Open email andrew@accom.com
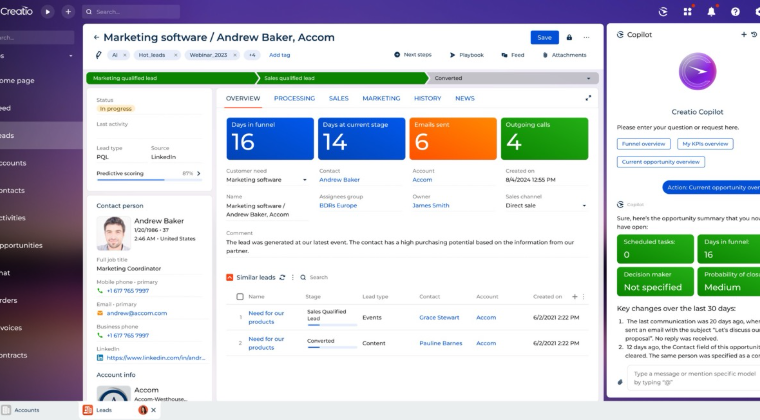760x420 pixels. point(137,313)
